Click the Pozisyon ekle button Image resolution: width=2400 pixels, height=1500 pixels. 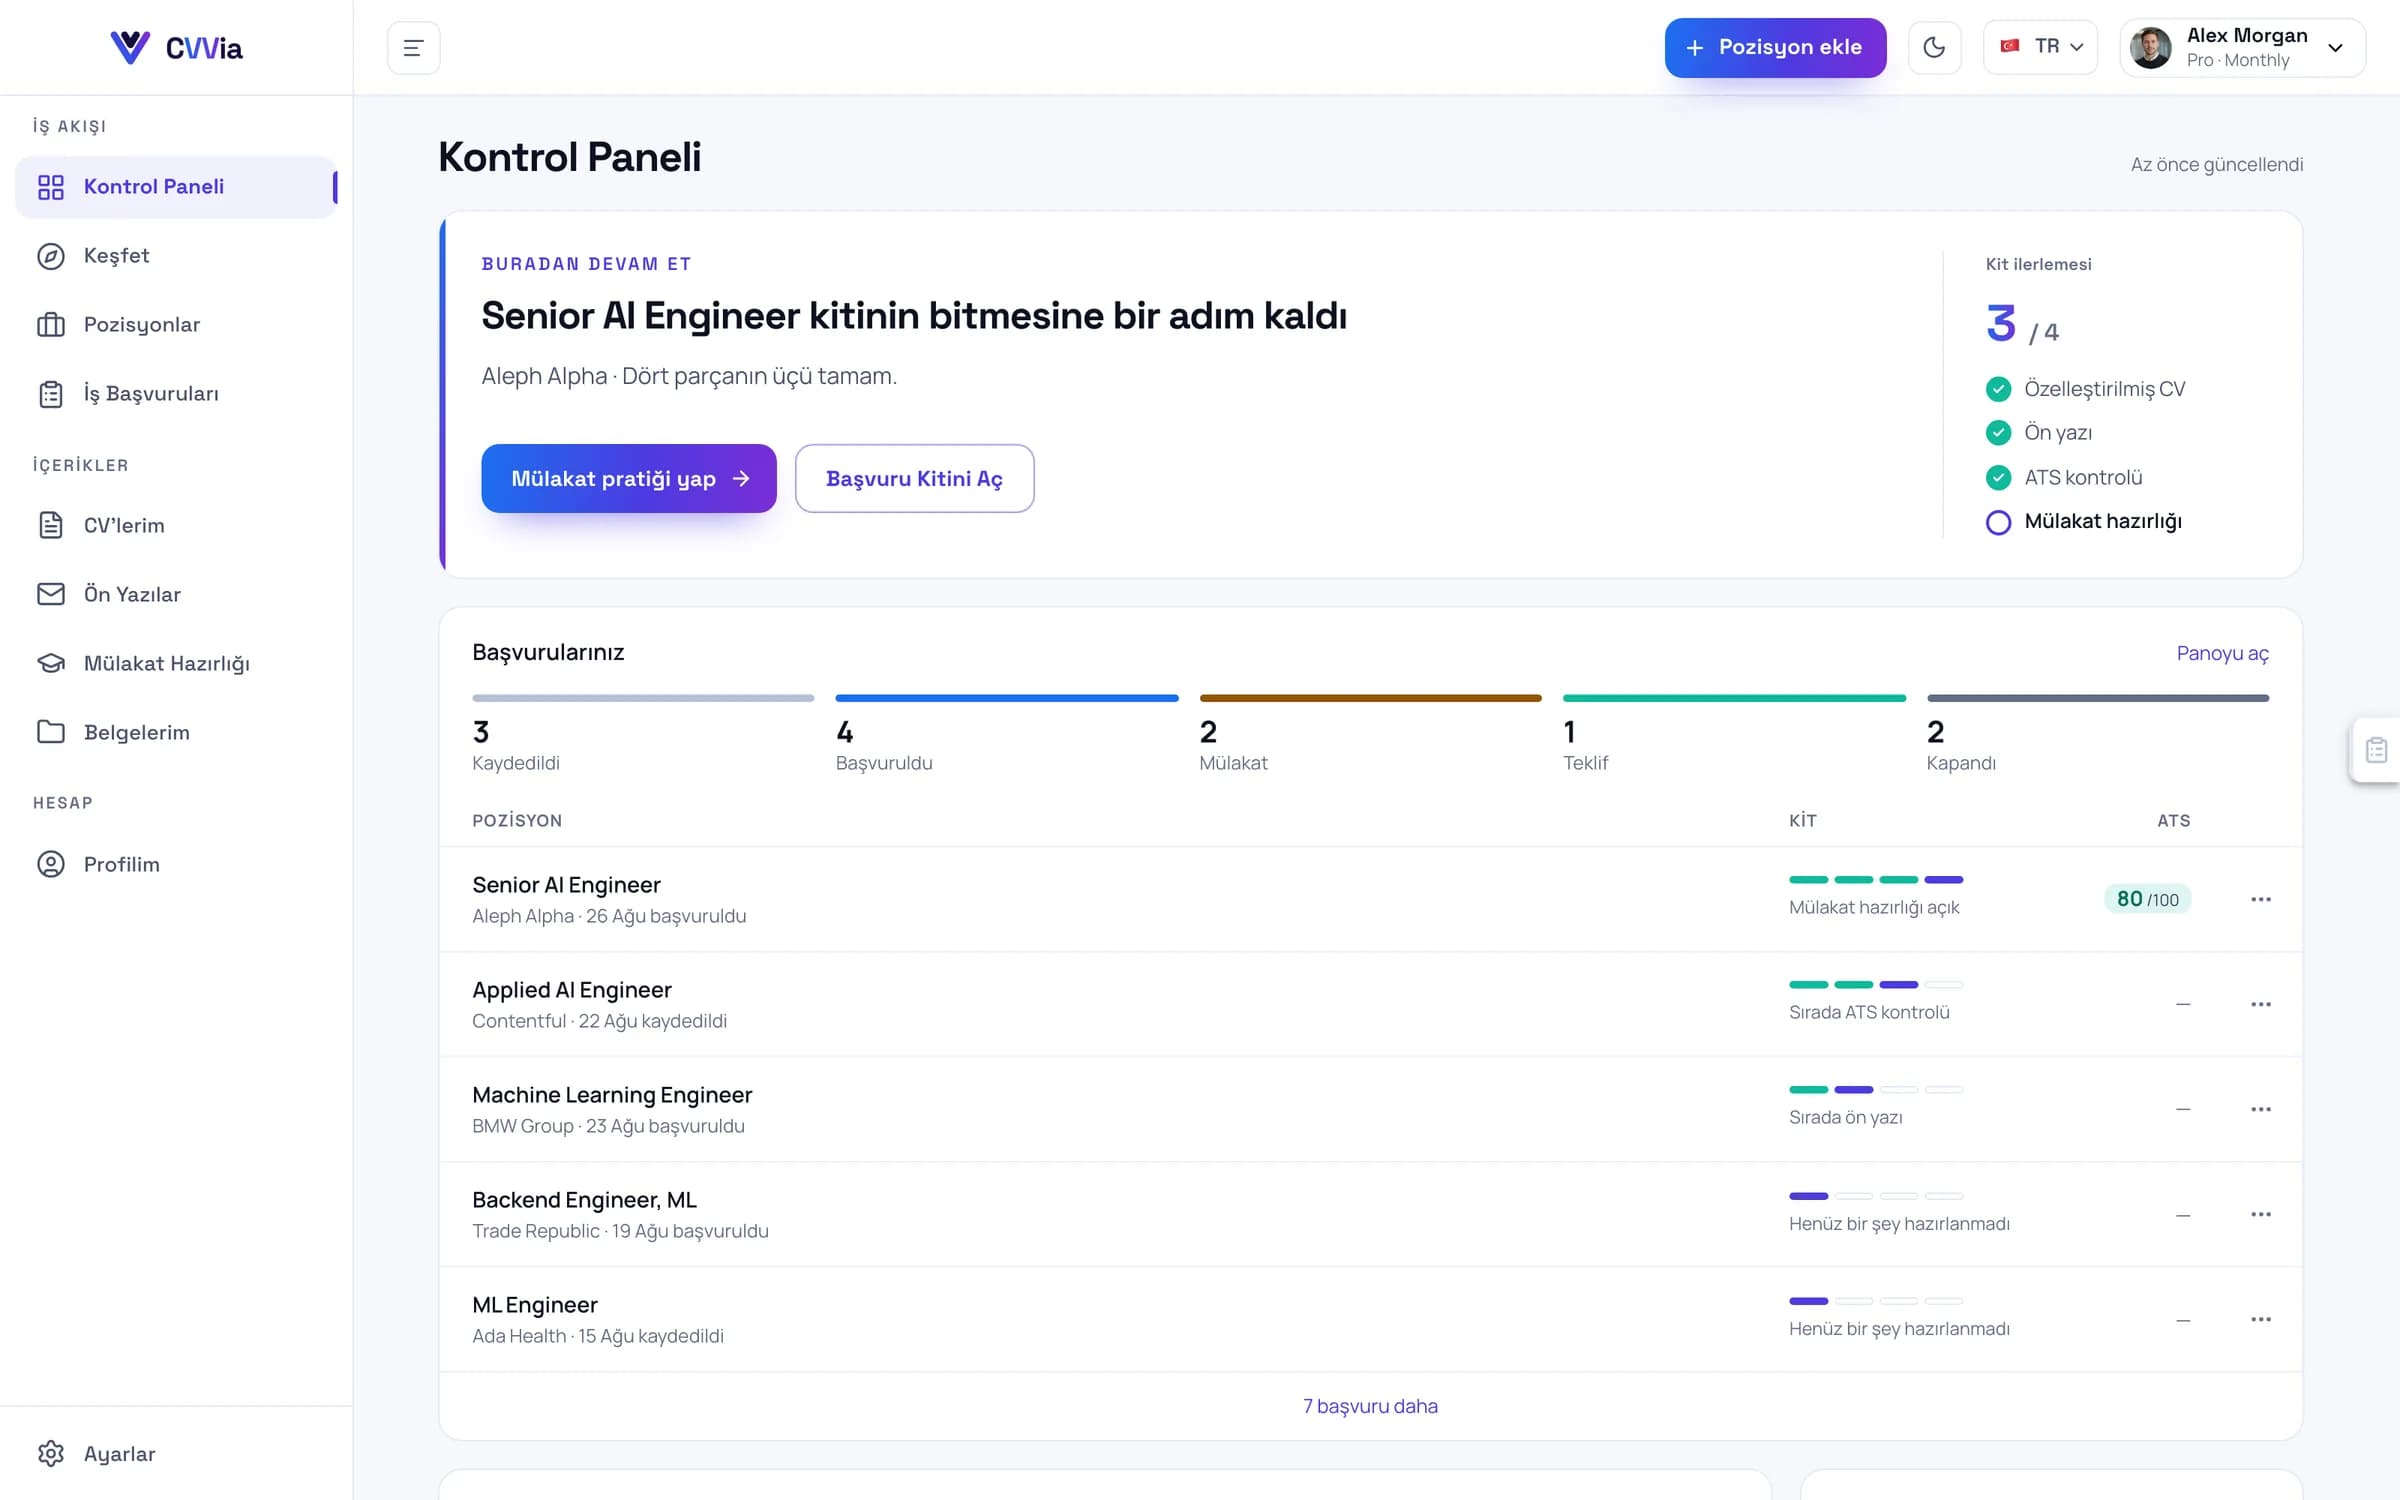[x=1775, y=47]
